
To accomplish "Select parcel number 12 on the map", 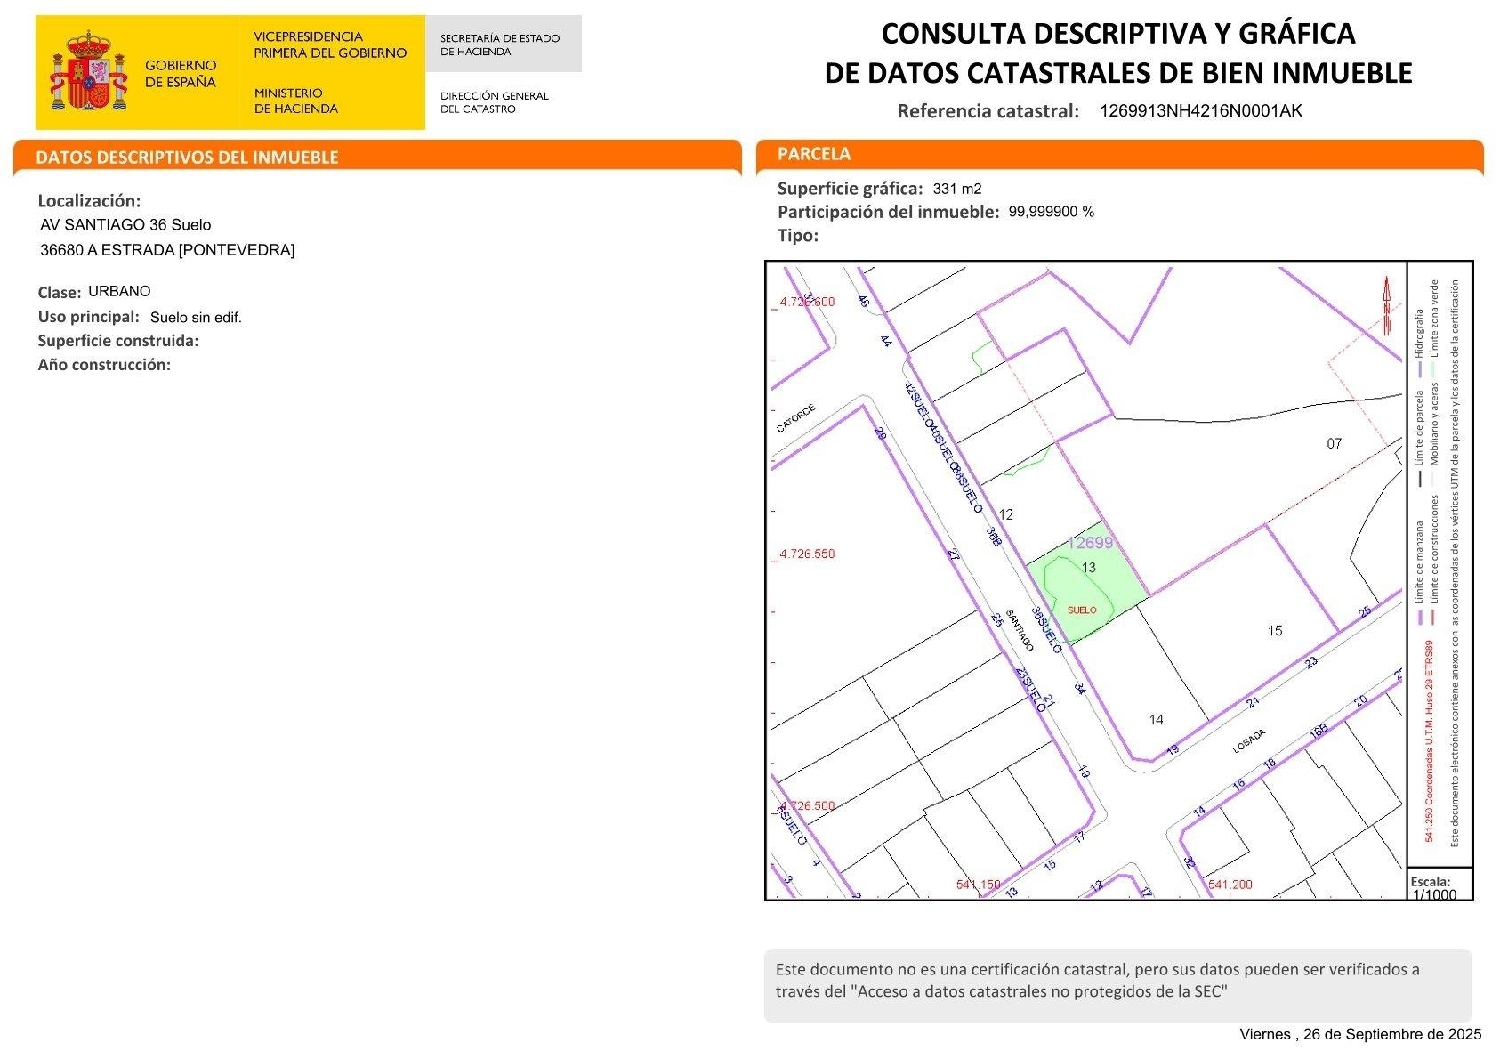I will pyautogui.click(x=1006, y=515).
